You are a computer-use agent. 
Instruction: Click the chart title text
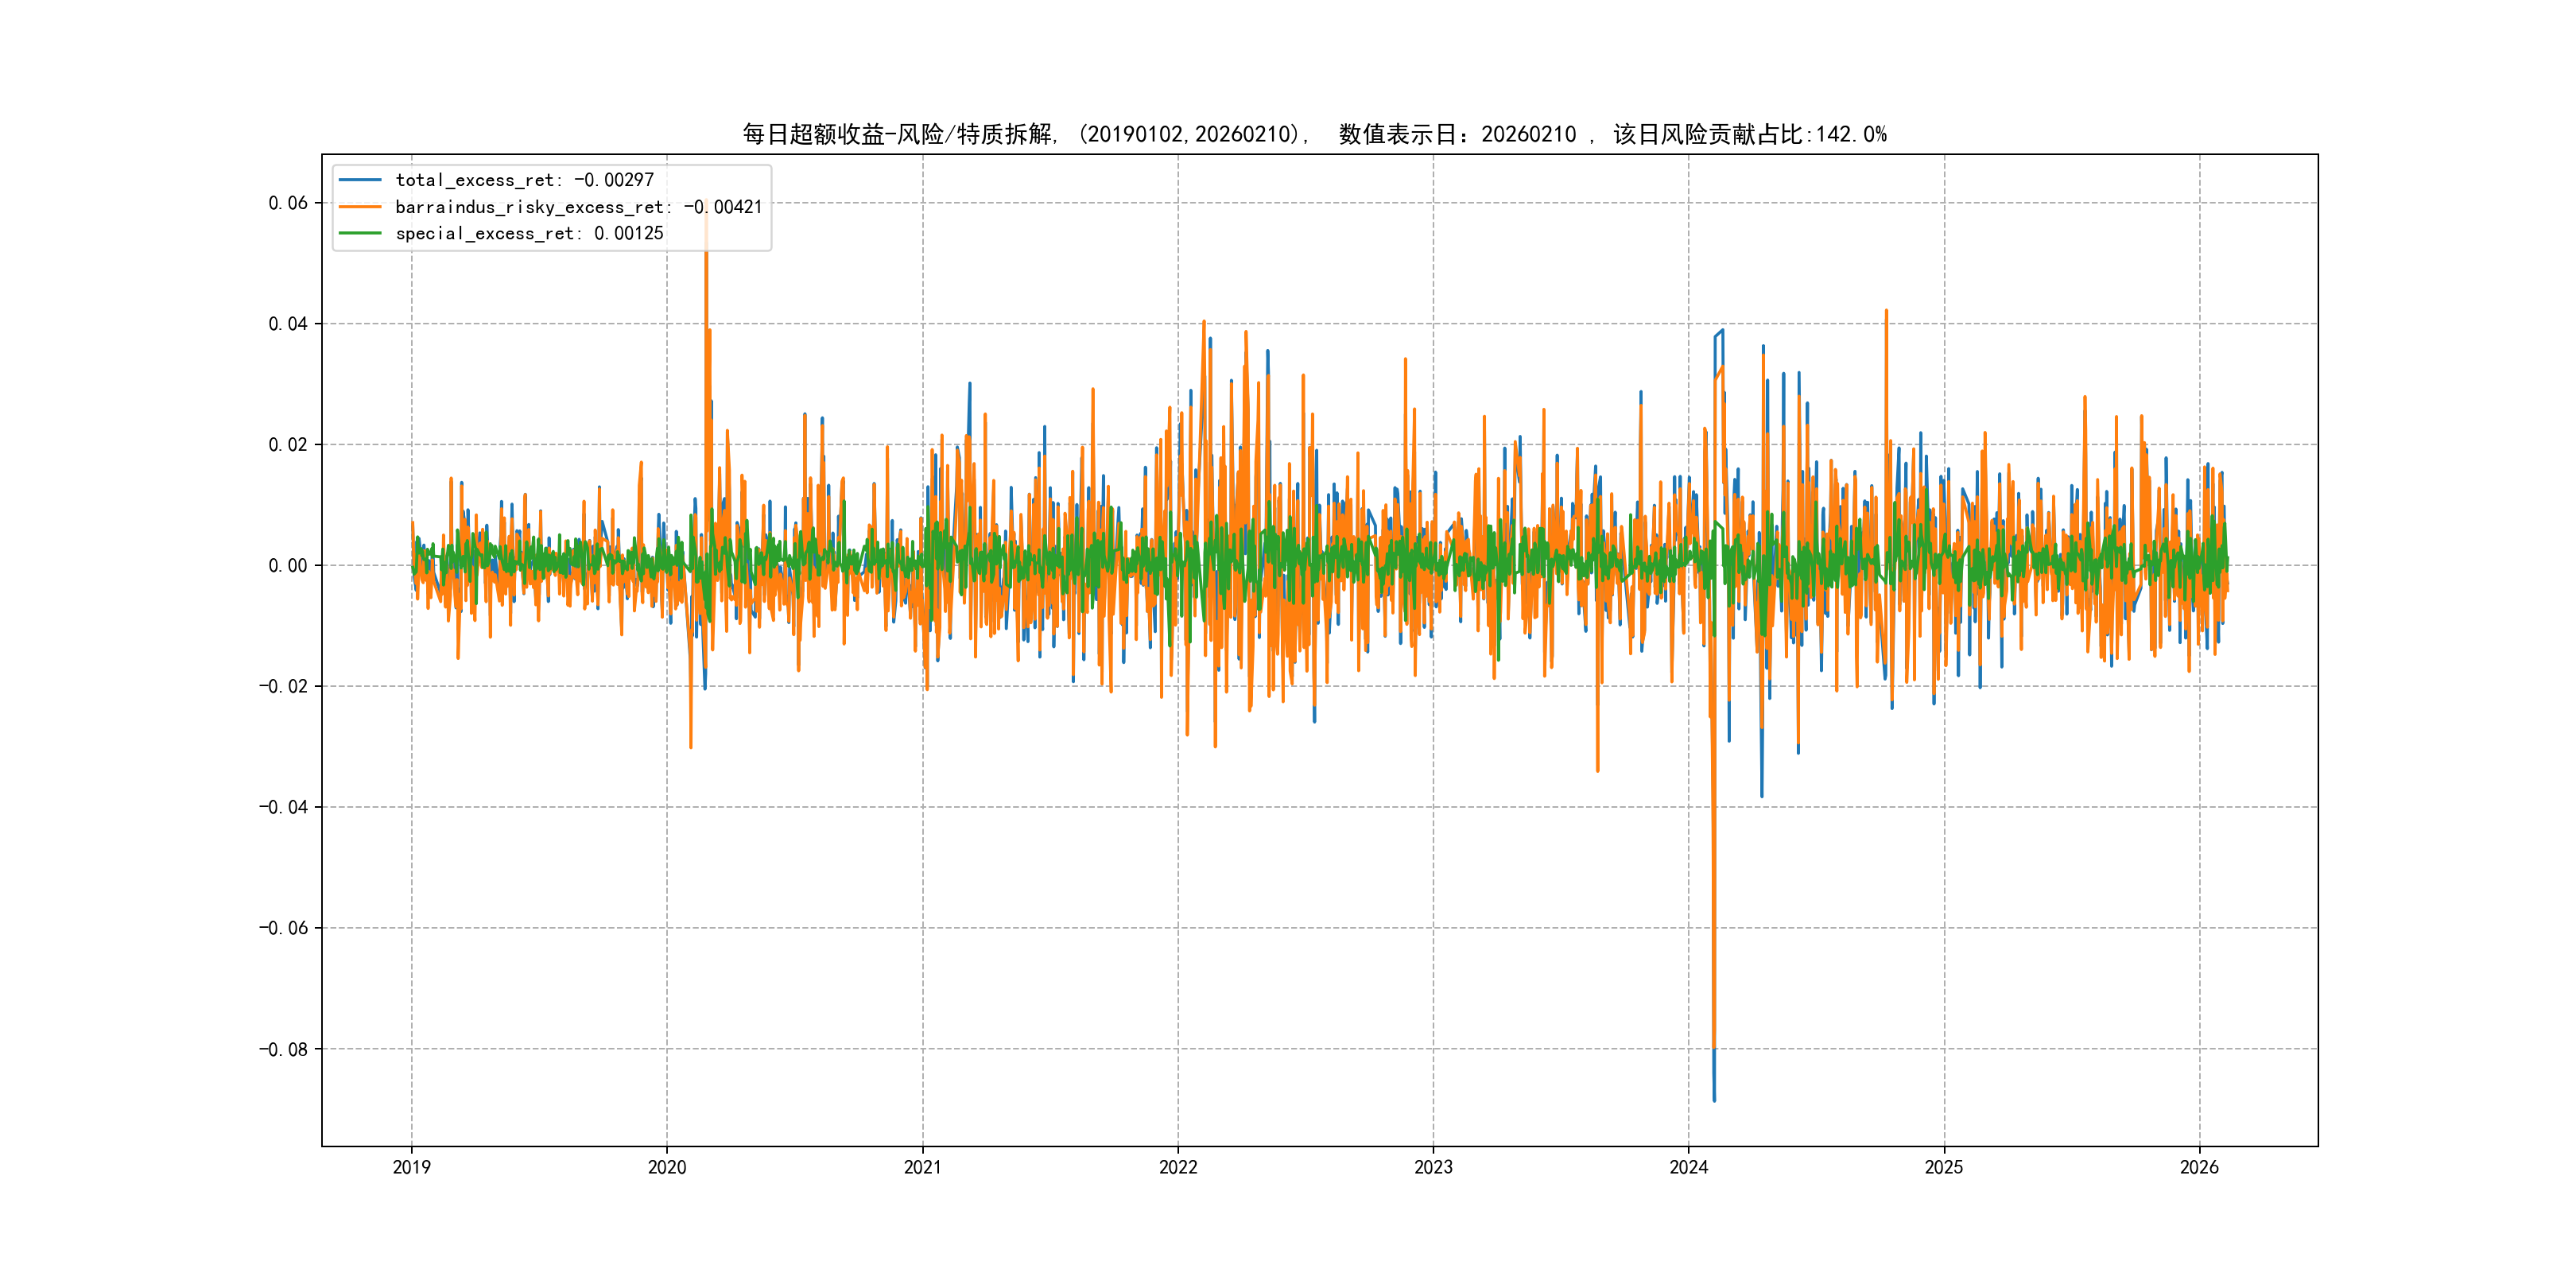(1314, 134)
